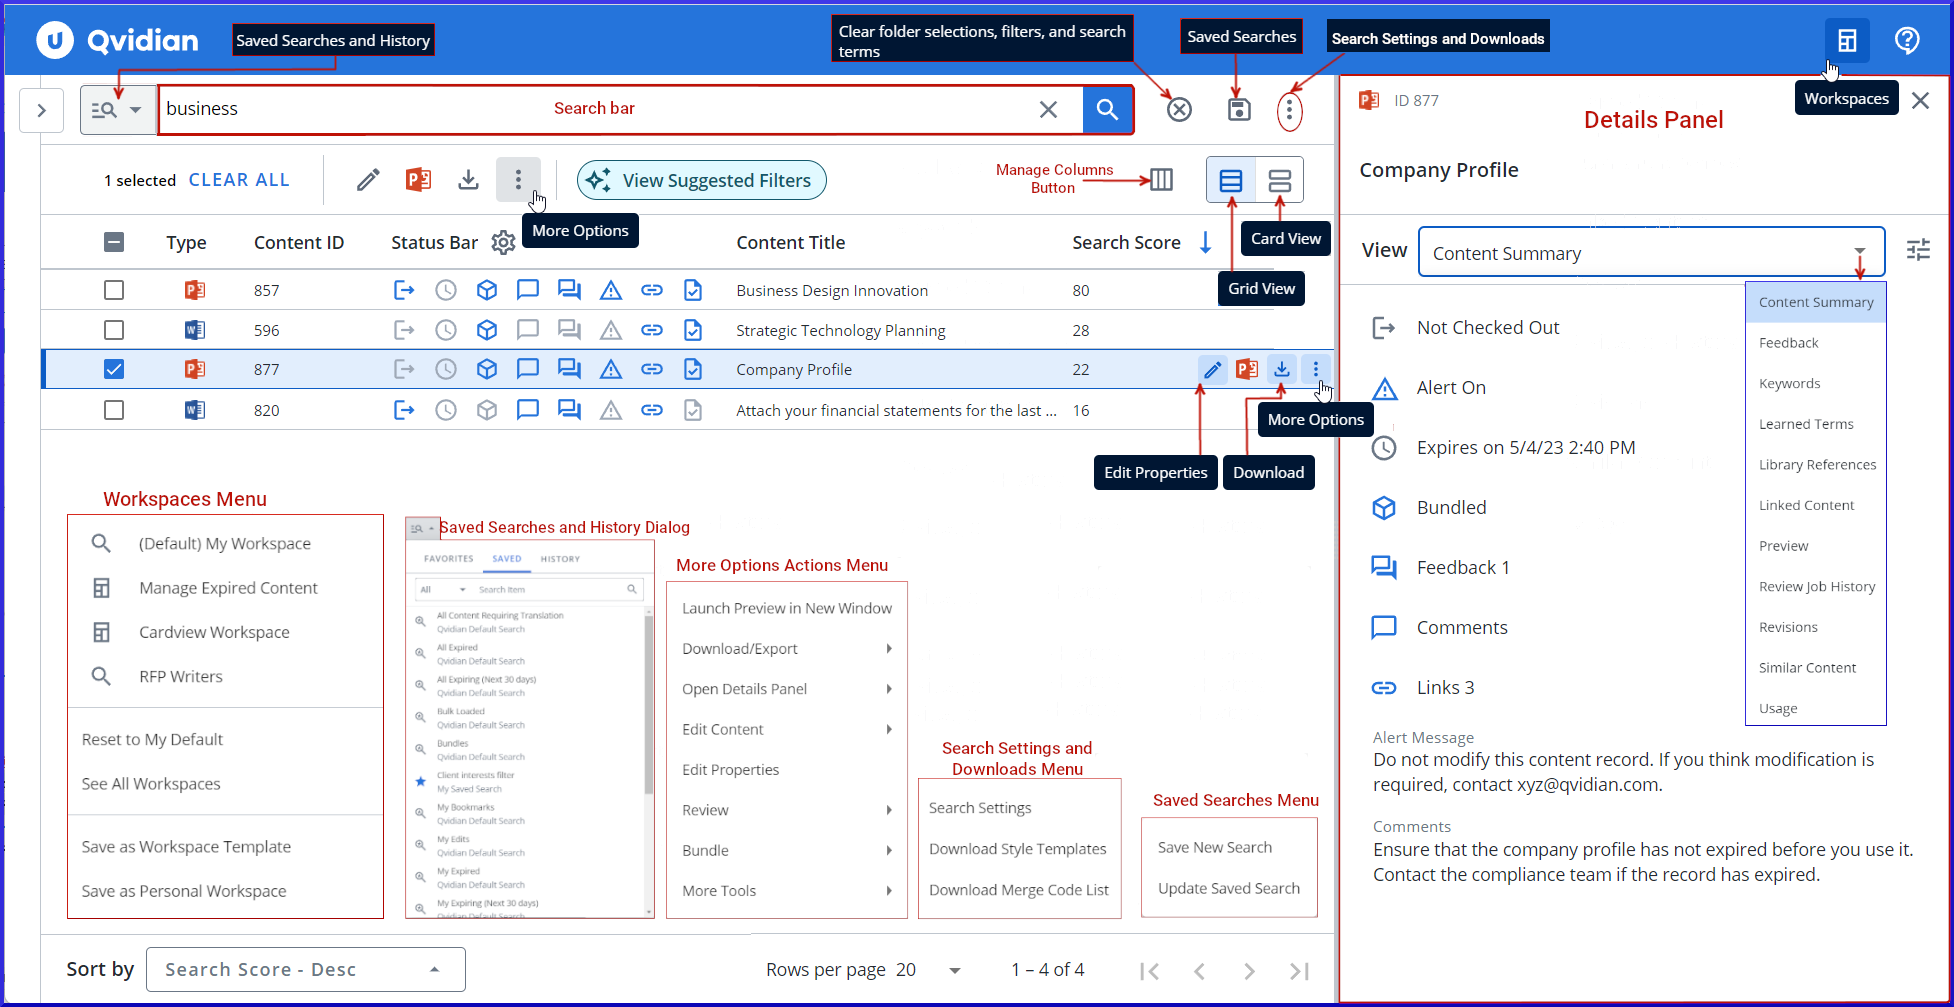
Task: Open toolbar More Options vertical dots
Action: (518, 180)
